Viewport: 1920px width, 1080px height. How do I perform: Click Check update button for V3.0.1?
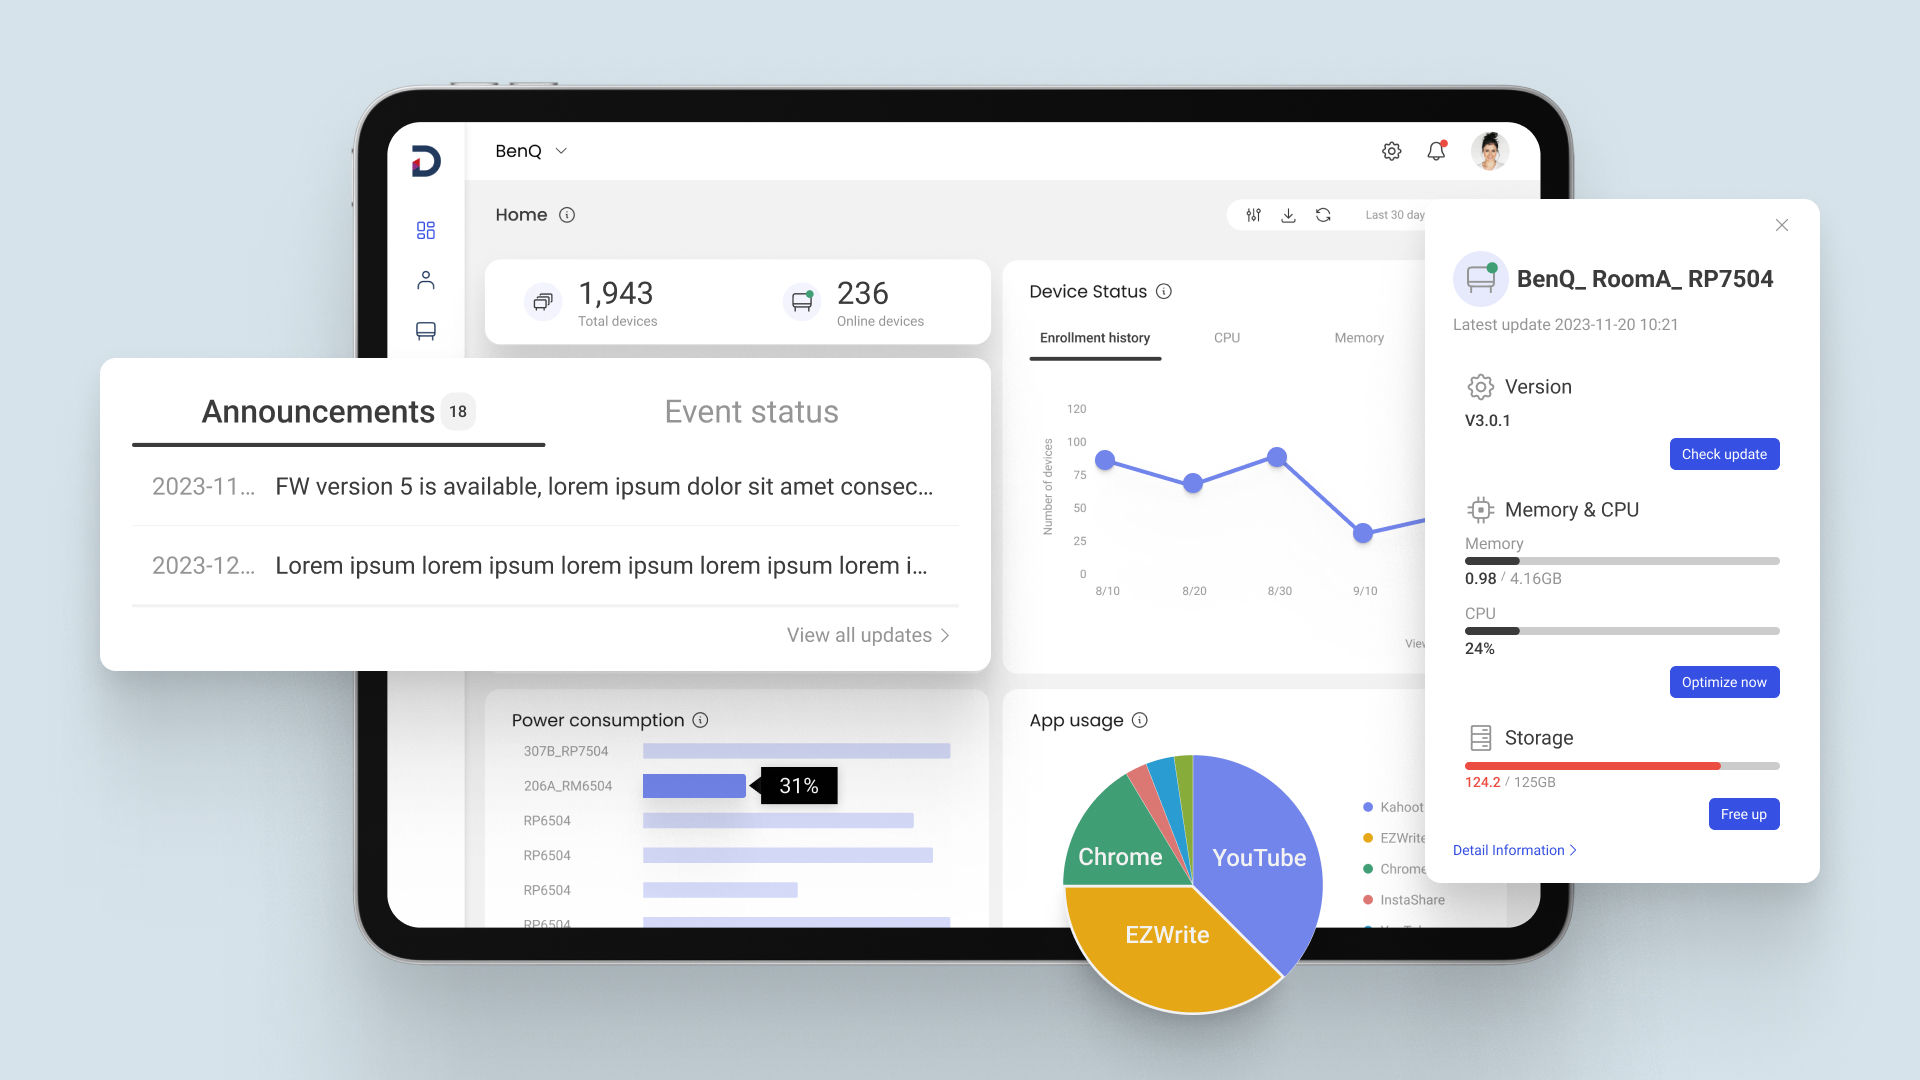(1722, 454)
